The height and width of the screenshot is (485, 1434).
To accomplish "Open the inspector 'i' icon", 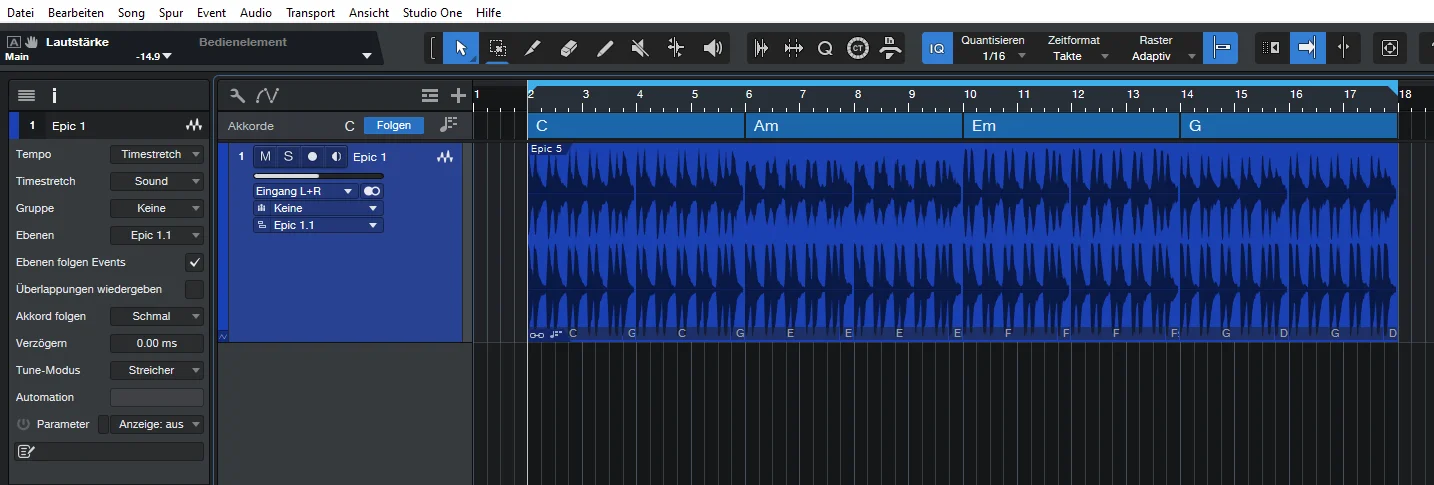I will pyautogui.click(x=54, y=95).
